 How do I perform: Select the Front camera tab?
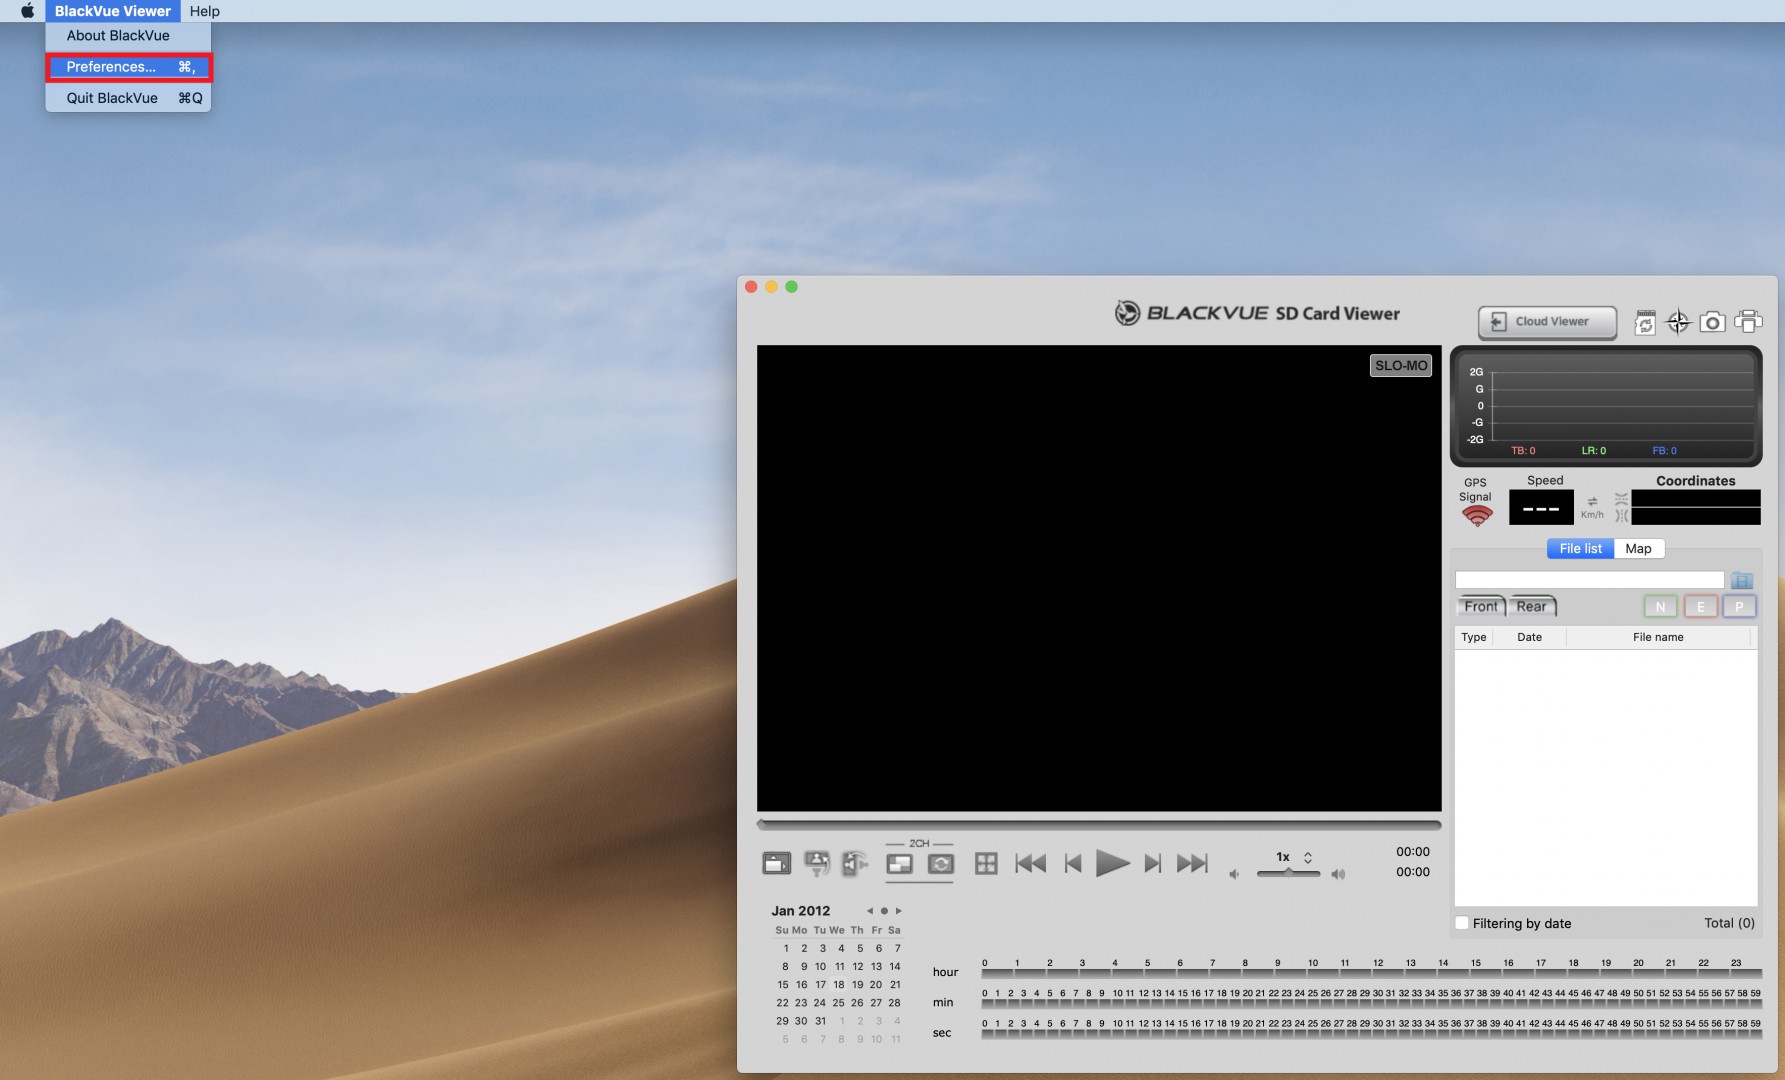[x=1481, y=606]
